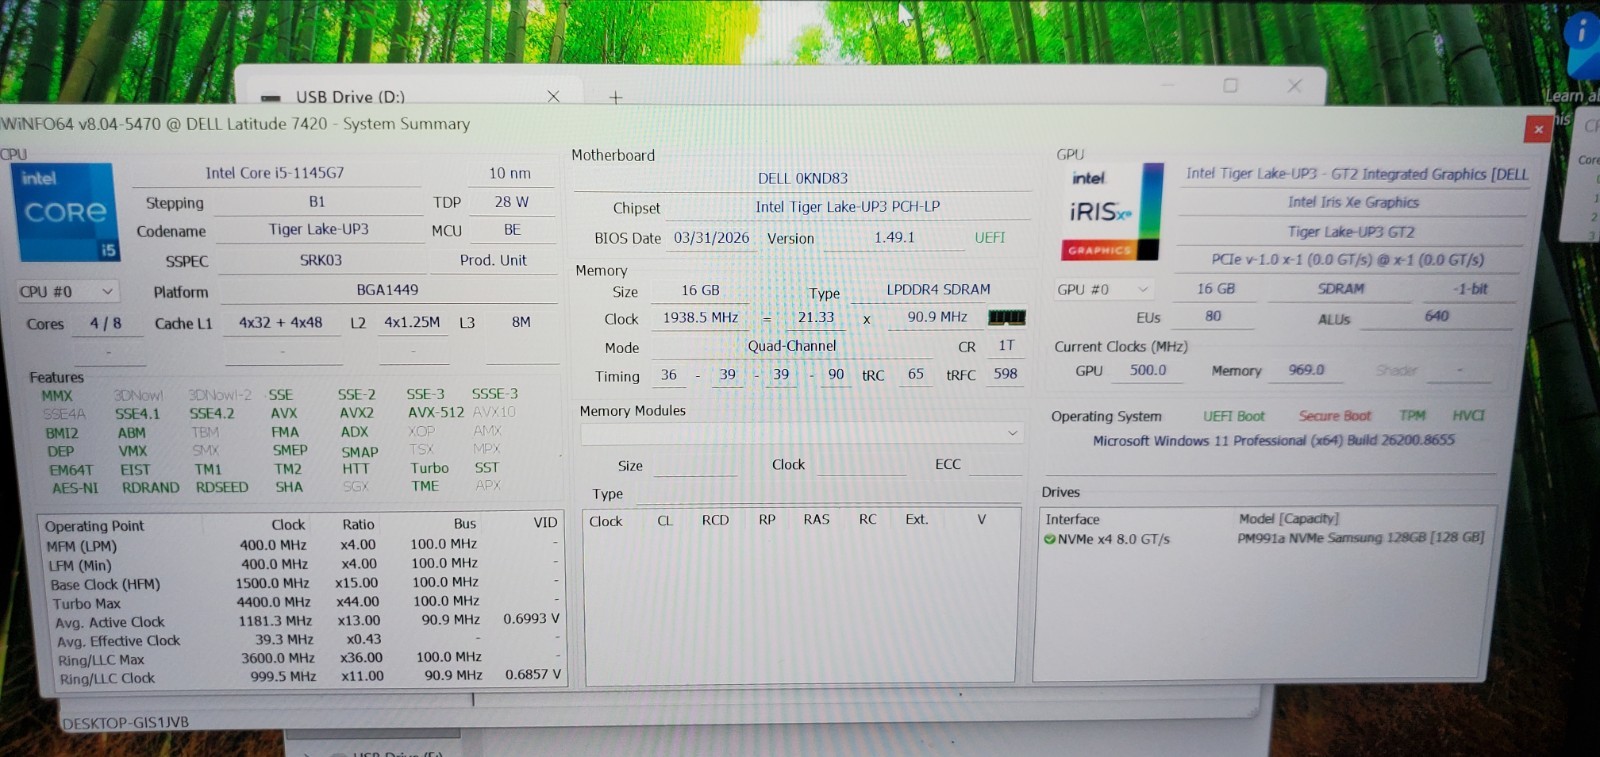Click the UEFI Boot indicator
The width and height of the screenshot is (1600, 757).
tap(1233, 416)
